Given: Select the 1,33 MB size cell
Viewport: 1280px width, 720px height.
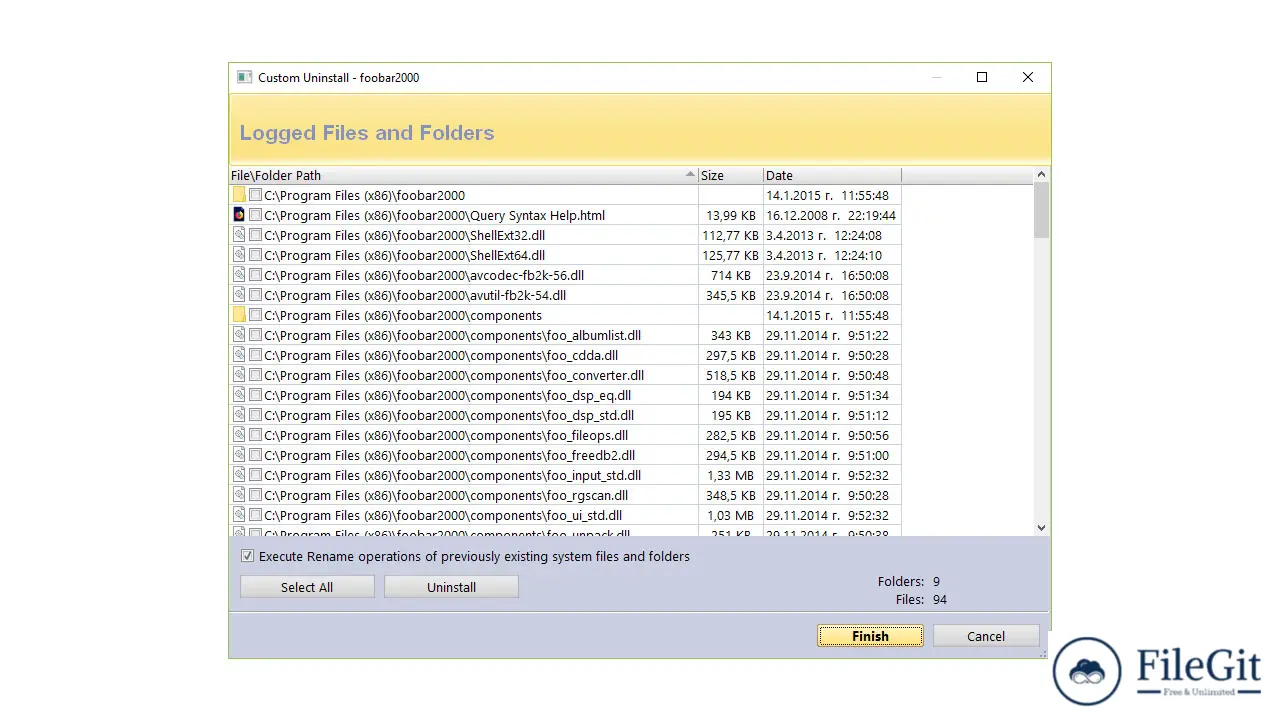Looking at the screenshot, I should point(731,475).
